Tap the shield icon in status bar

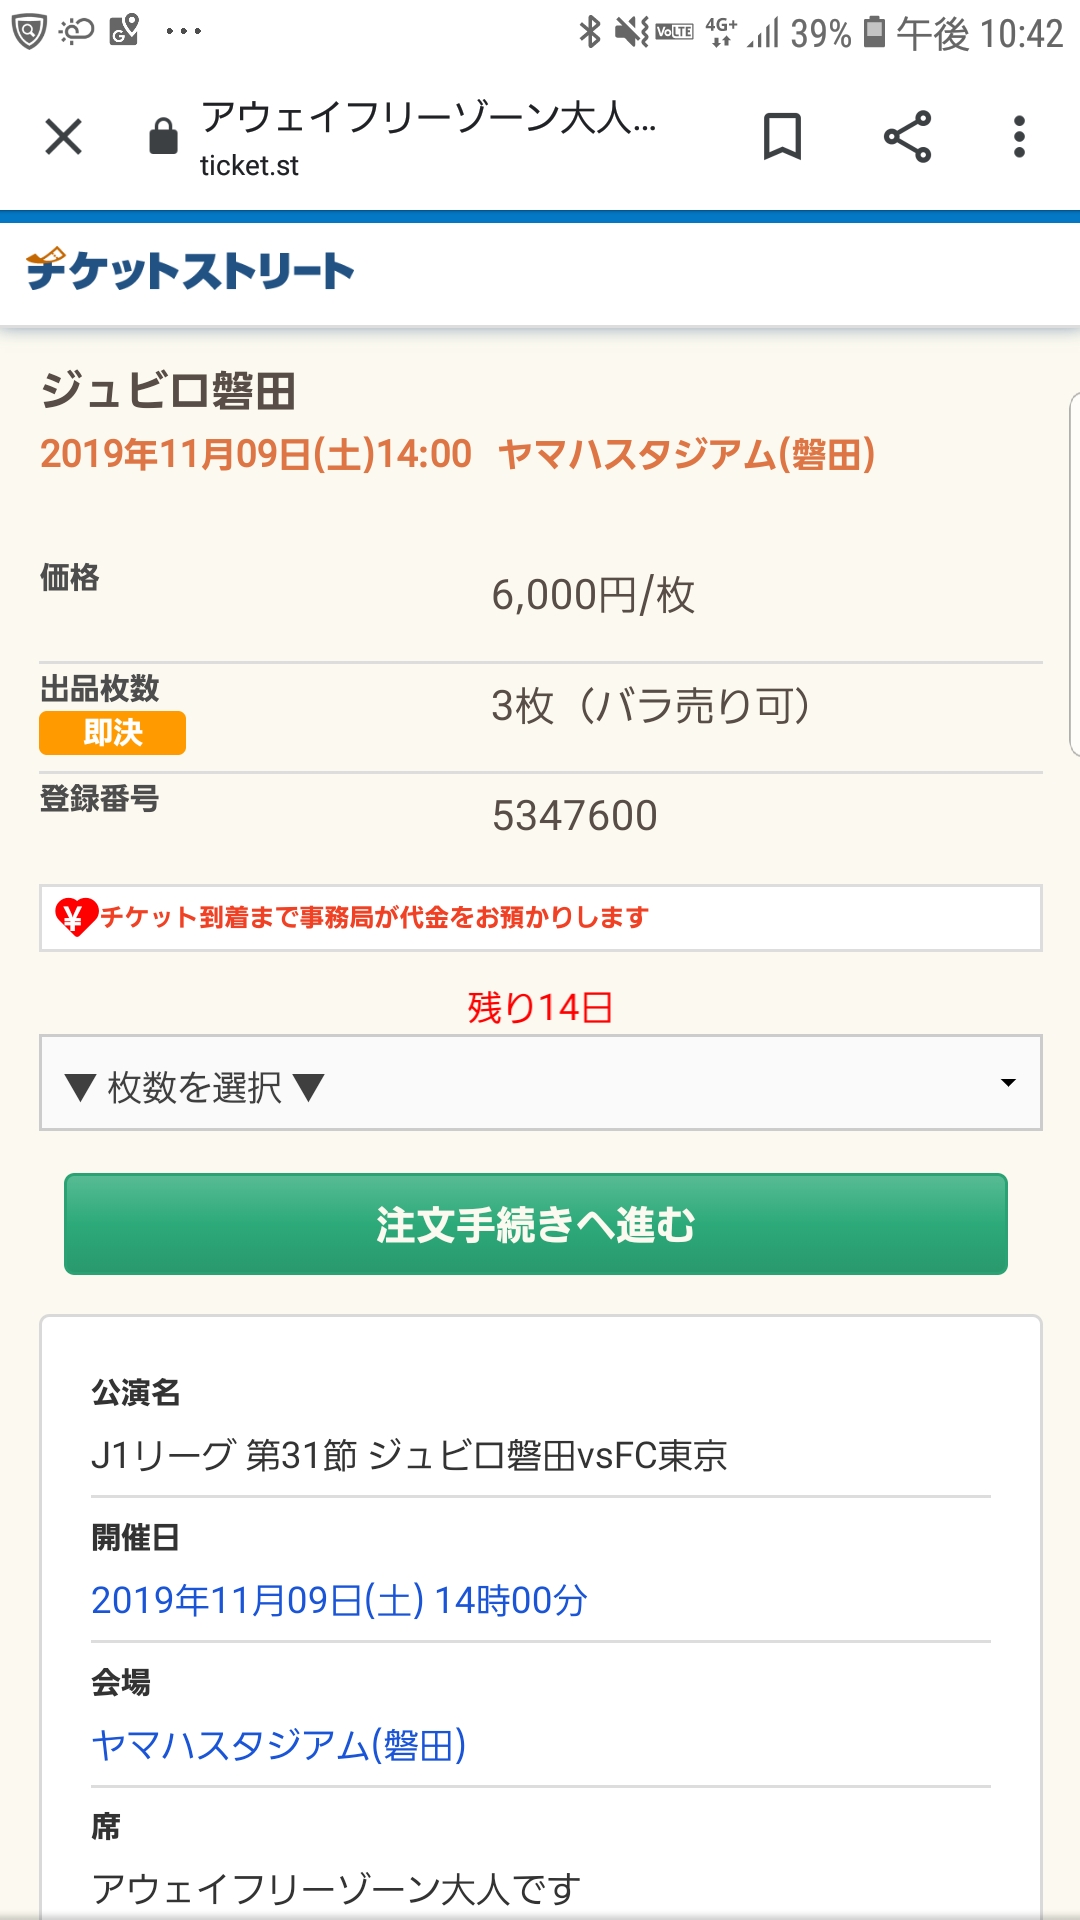tap(29, 32)
